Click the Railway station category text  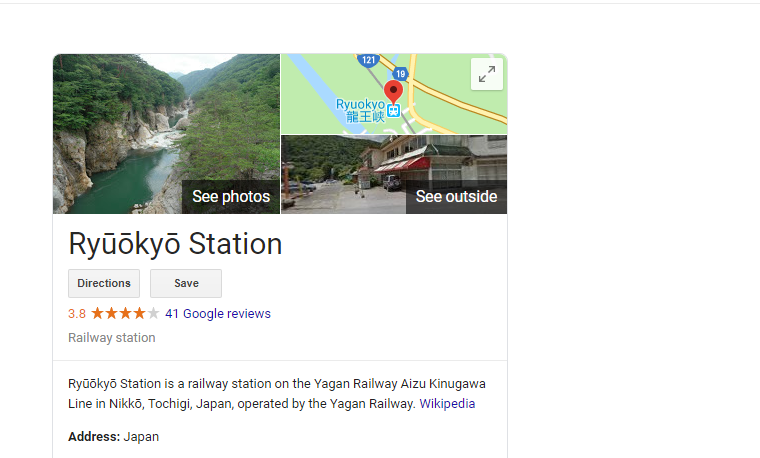pos(111,338)
